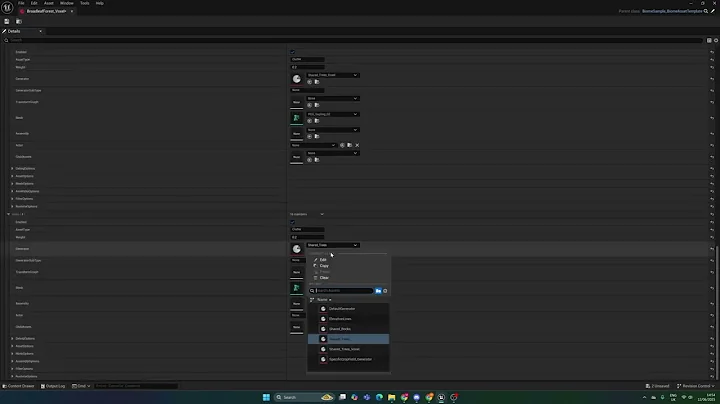720x404 pixels.
Task: Clear the Actor row with X icon
Action: pyautogui.click(x=357, y=145)
